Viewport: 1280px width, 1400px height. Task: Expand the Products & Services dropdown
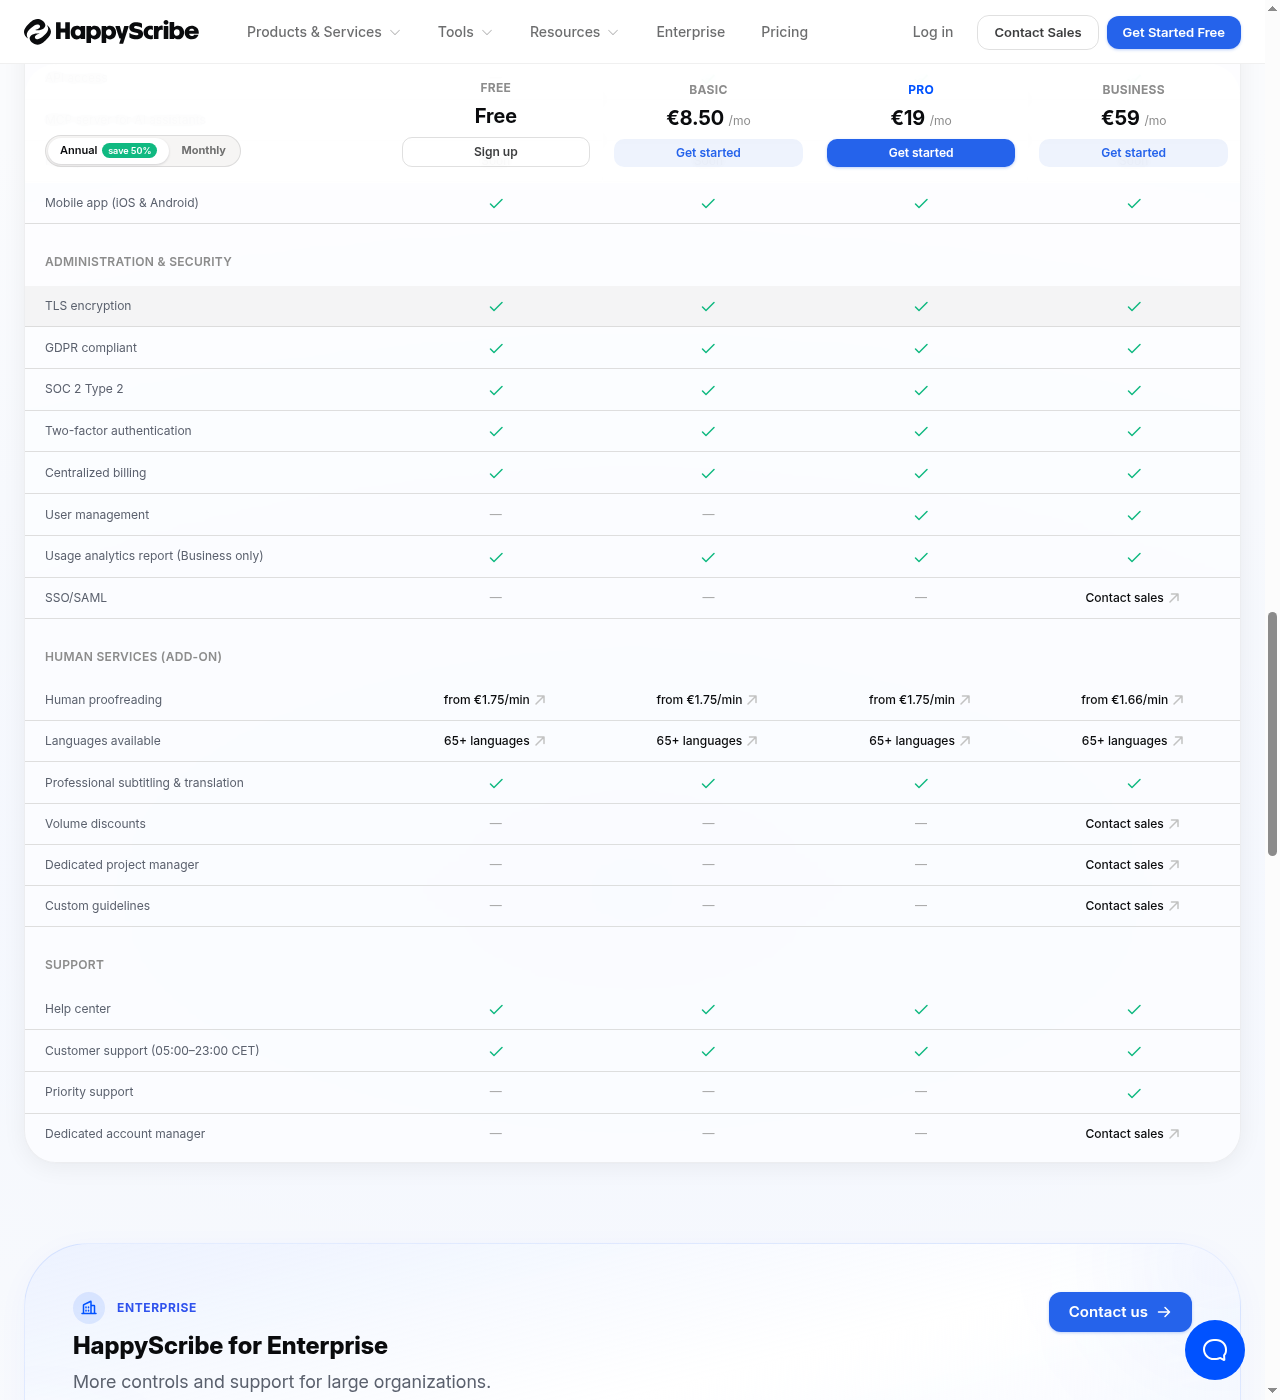(324, 32)
